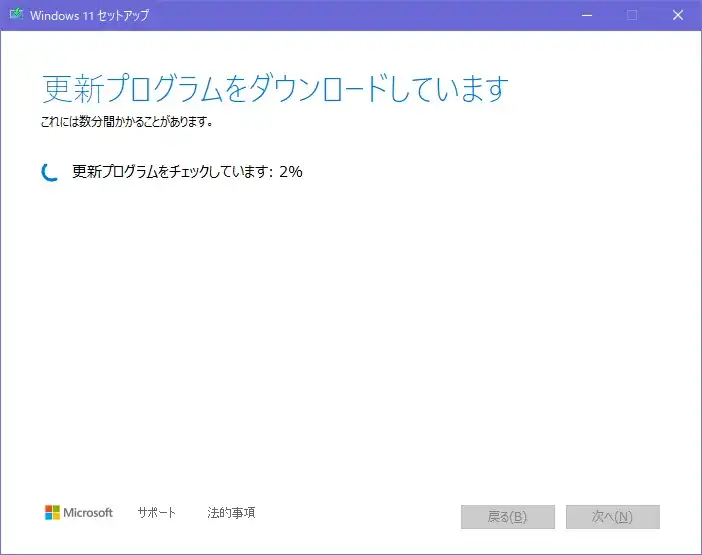Screen dimensions: 702x555
Task: Click the Microsoft four-color square logo
Action: click(x=53, y=513)
